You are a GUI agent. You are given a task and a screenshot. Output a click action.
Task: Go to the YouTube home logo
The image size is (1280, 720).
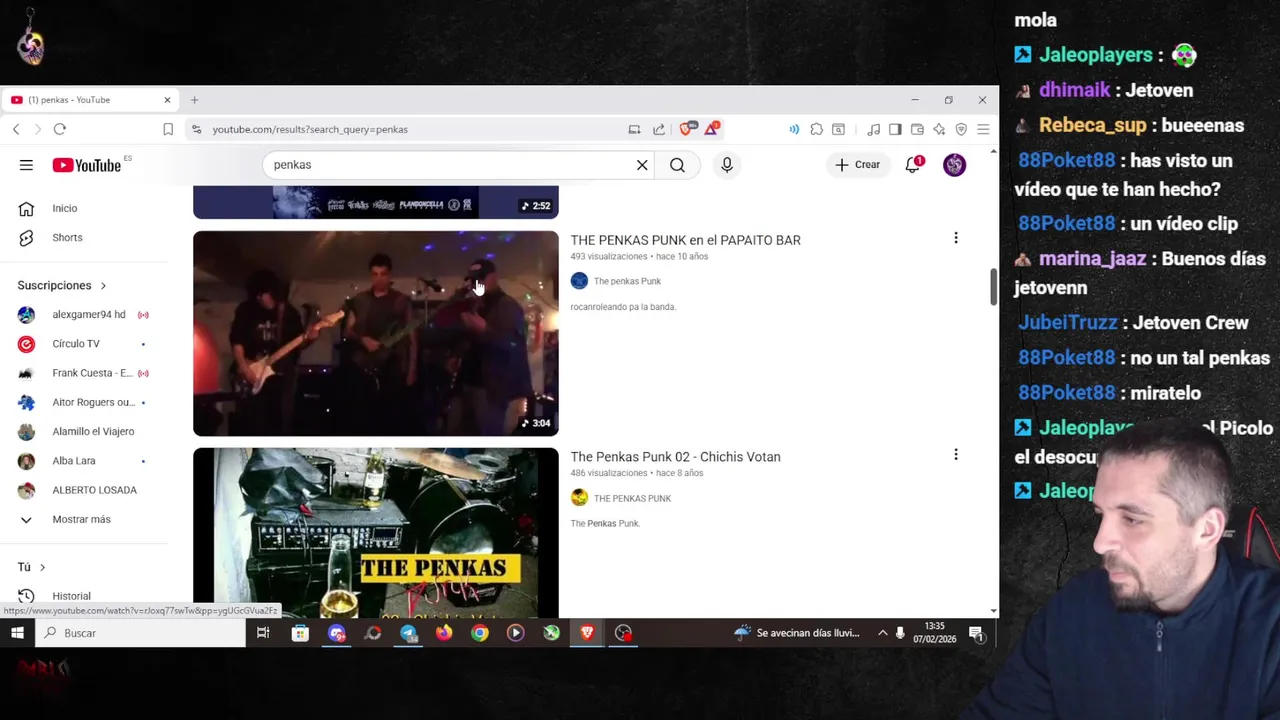click(87, 165)
